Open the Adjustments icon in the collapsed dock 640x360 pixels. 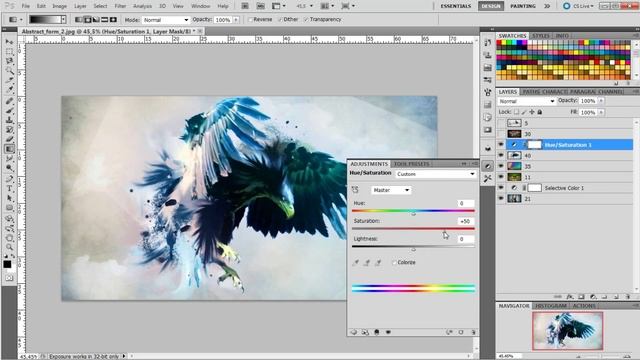[x=487, y=166]
